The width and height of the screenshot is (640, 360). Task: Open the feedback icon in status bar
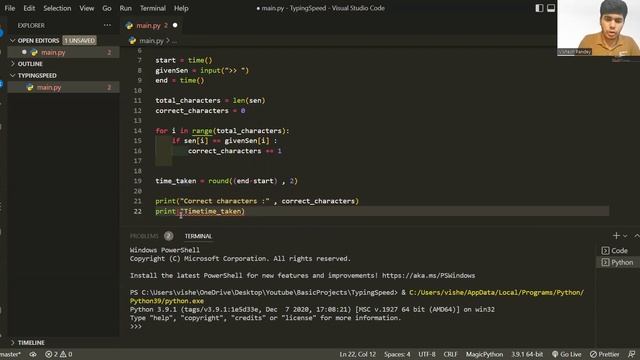(x=631, y=354)
